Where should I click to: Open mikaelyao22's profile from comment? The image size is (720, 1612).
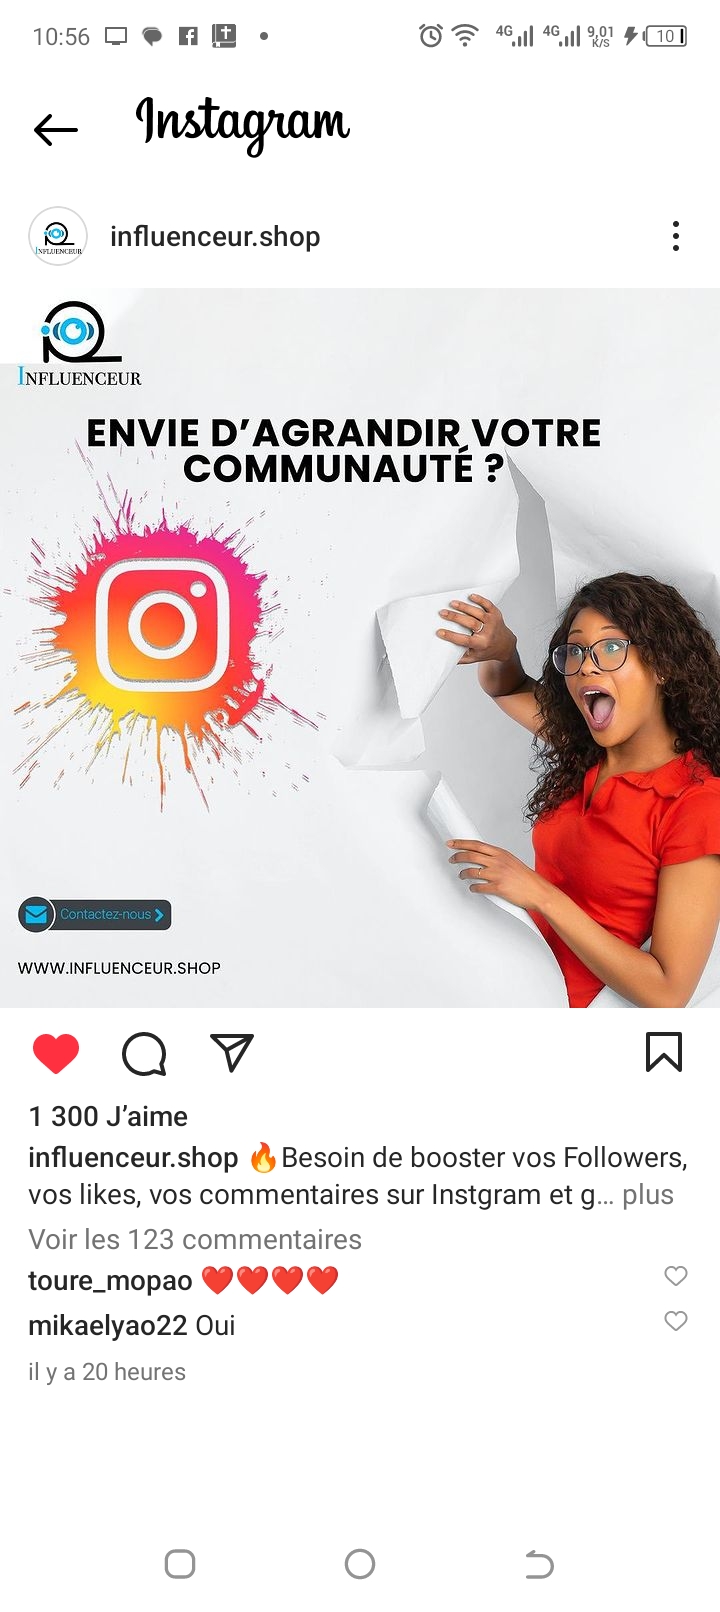pos(108,1326)
